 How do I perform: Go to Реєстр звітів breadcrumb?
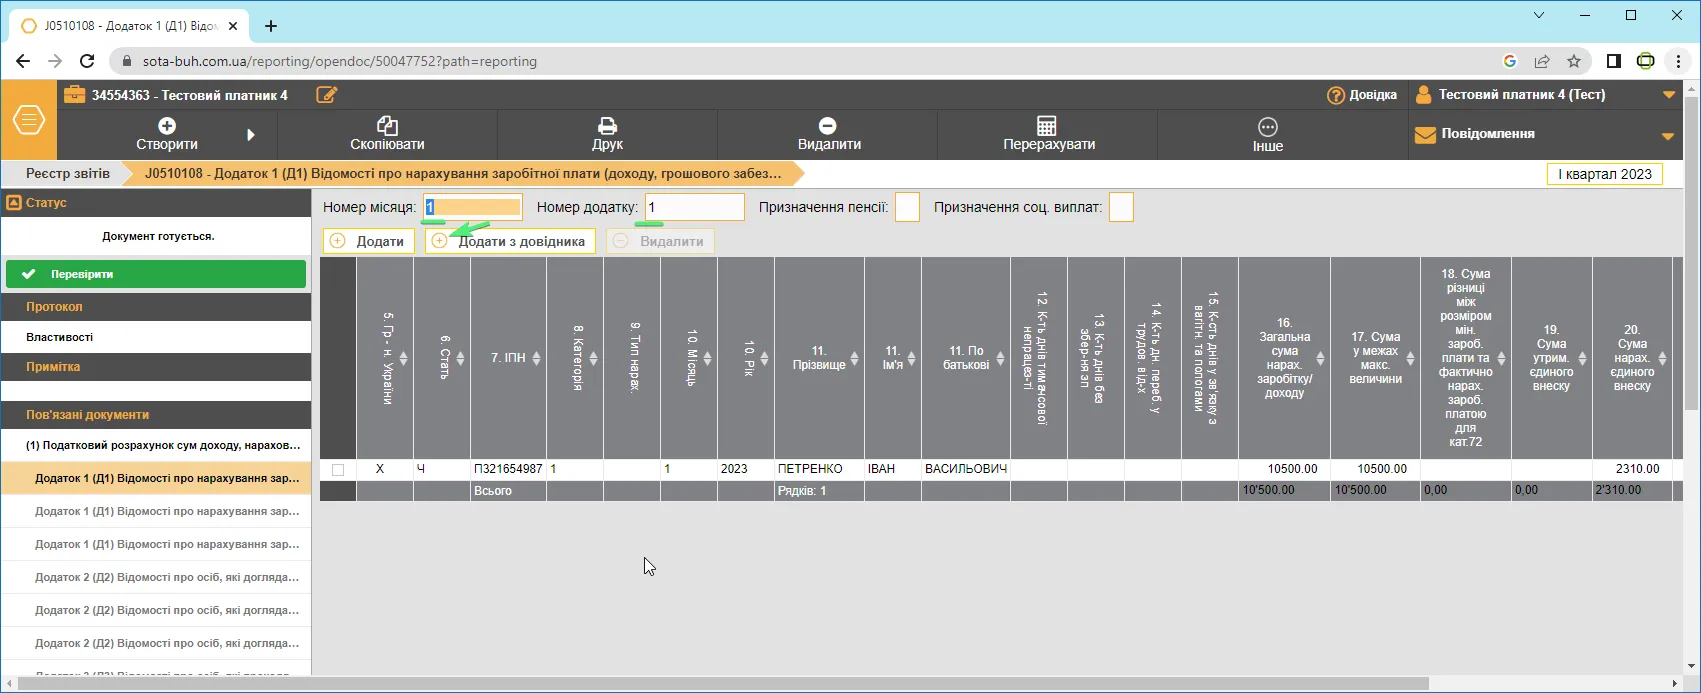[68, 173]
